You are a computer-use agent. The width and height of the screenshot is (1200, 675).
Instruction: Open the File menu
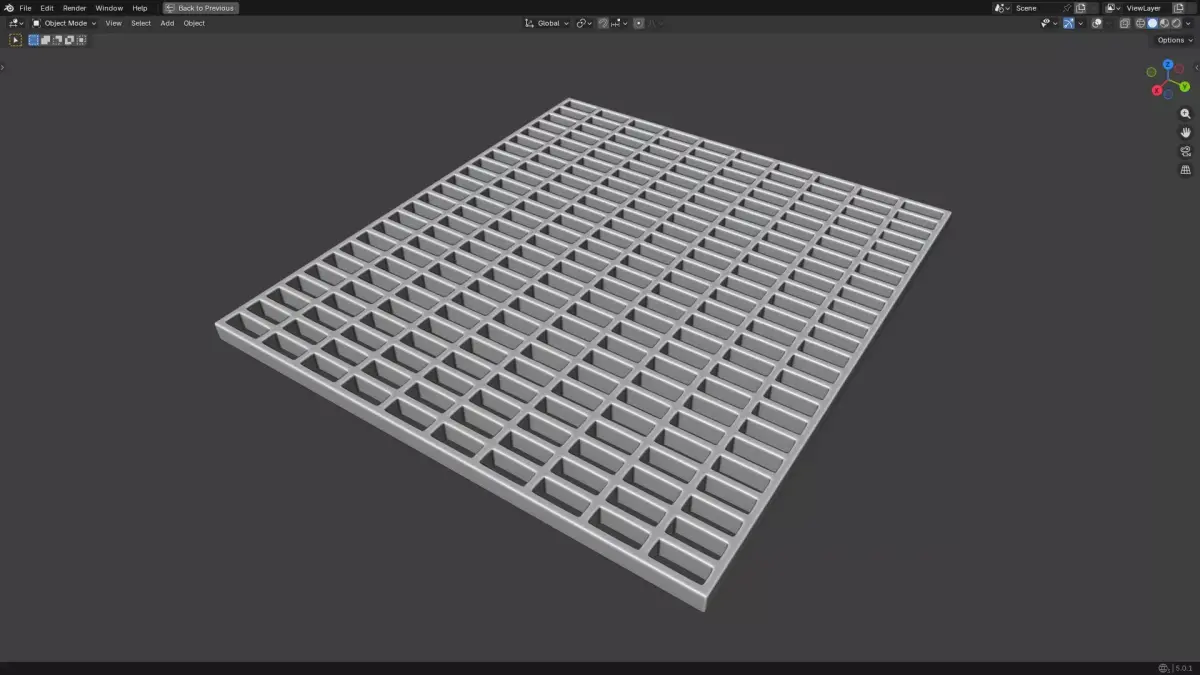[x=25, y=8]
